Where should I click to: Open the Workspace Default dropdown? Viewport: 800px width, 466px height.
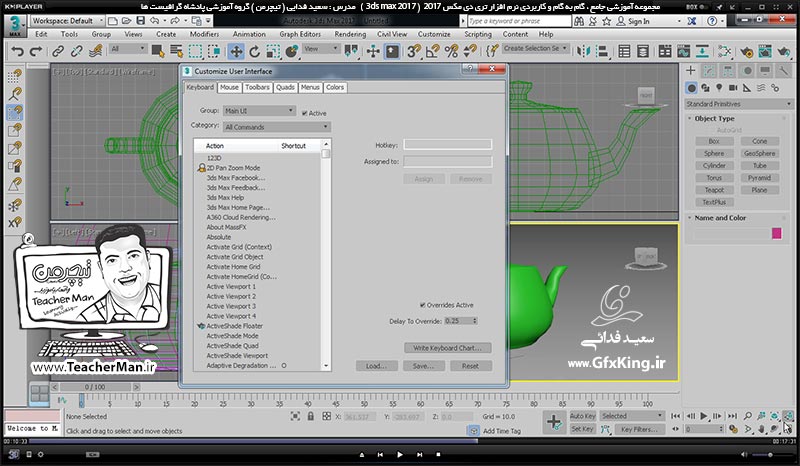tap(67, 21)
